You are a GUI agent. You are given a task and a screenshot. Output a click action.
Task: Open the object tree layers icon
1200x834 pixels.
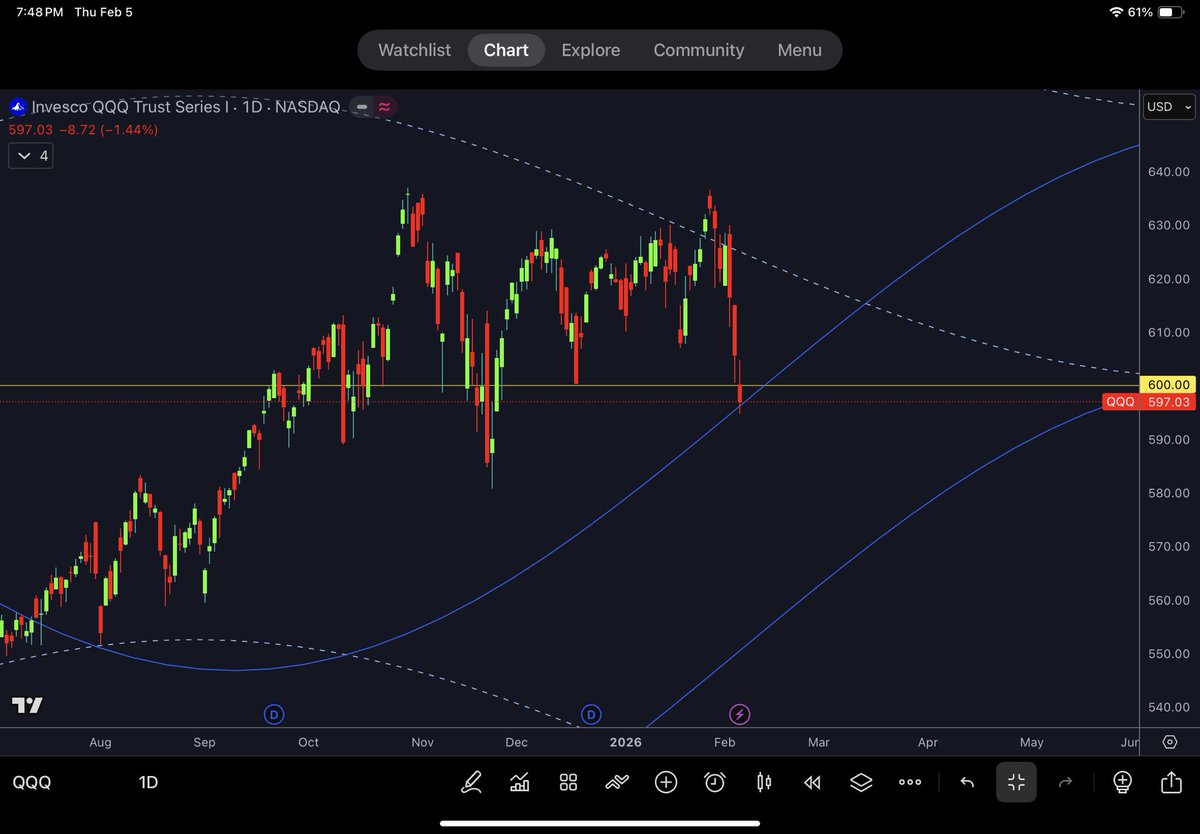click(861, 782)
